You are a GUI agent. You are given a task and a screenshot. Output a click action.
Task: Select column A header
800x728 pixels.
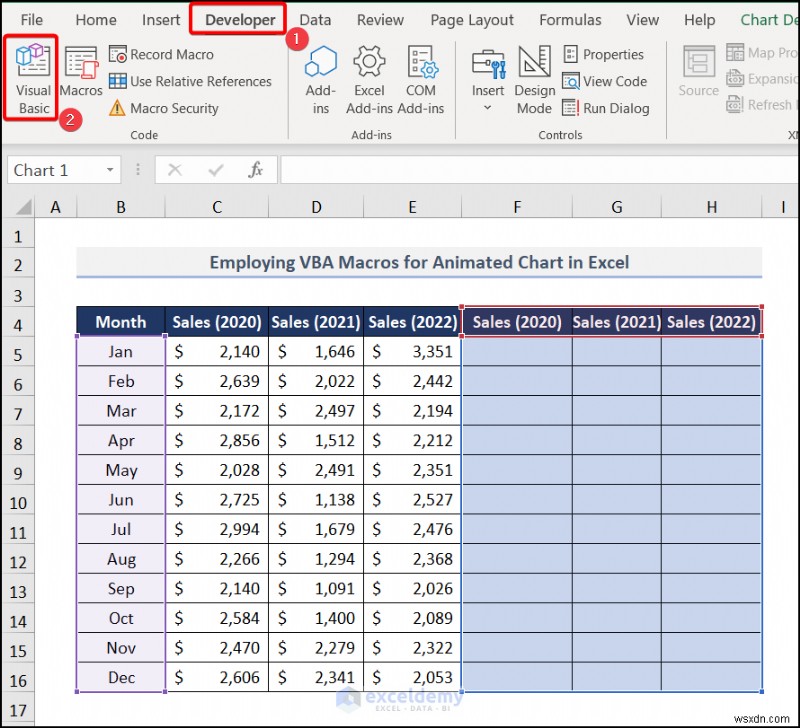[x=56, y=207]
